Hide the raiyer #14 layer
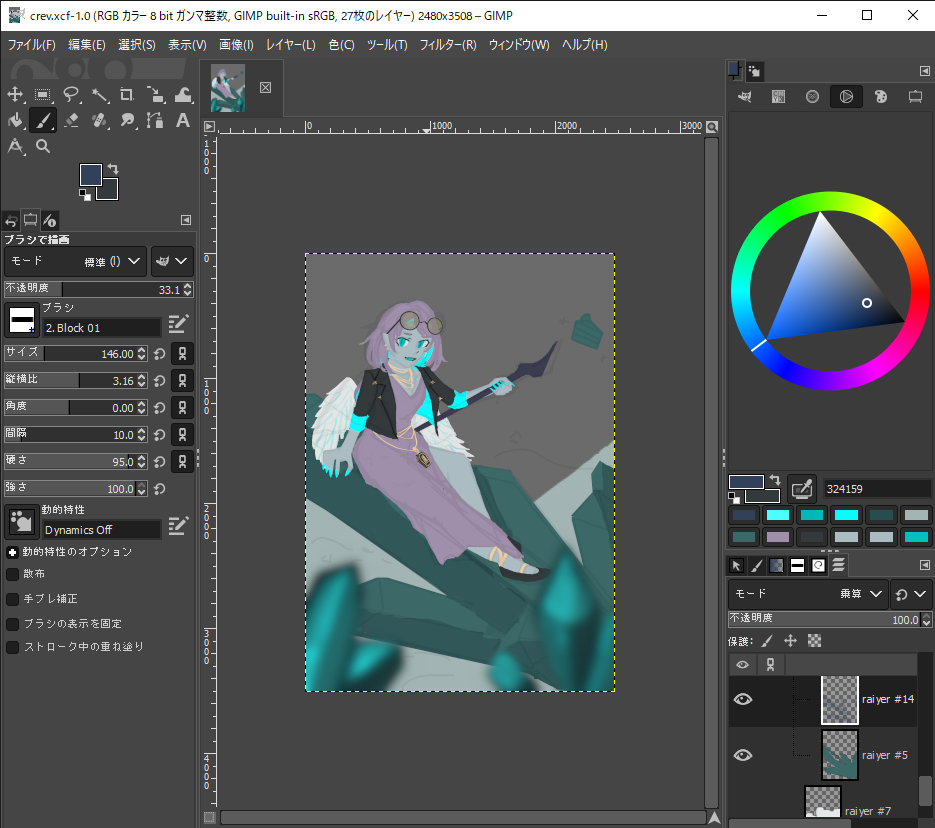This screenshot has height=828, width=935. [742, 699]
